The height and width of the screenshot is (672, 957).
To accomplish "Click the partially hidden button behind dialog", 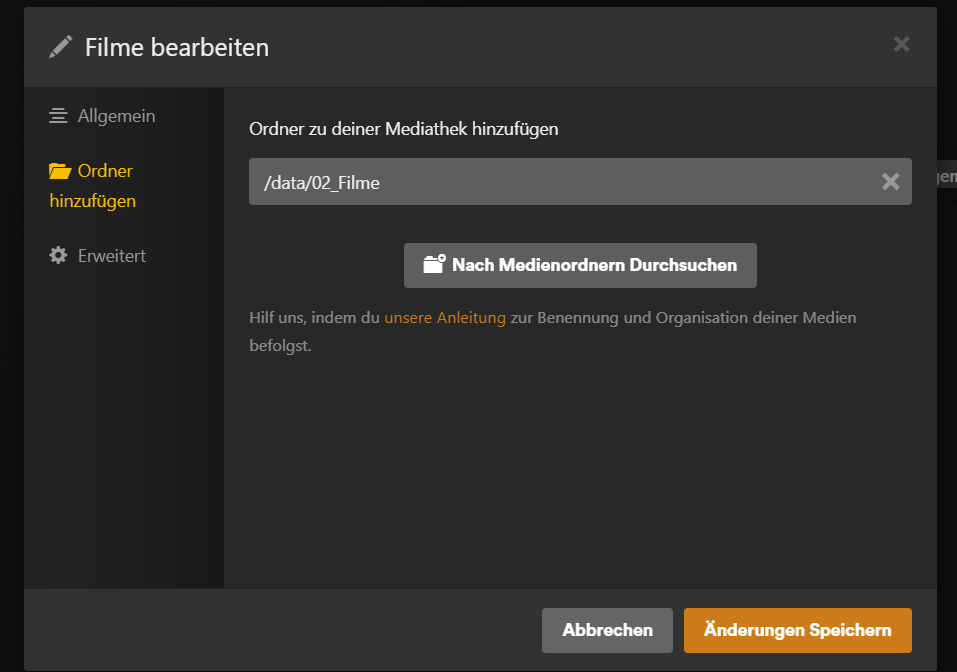I will click(x=947, y=176).
